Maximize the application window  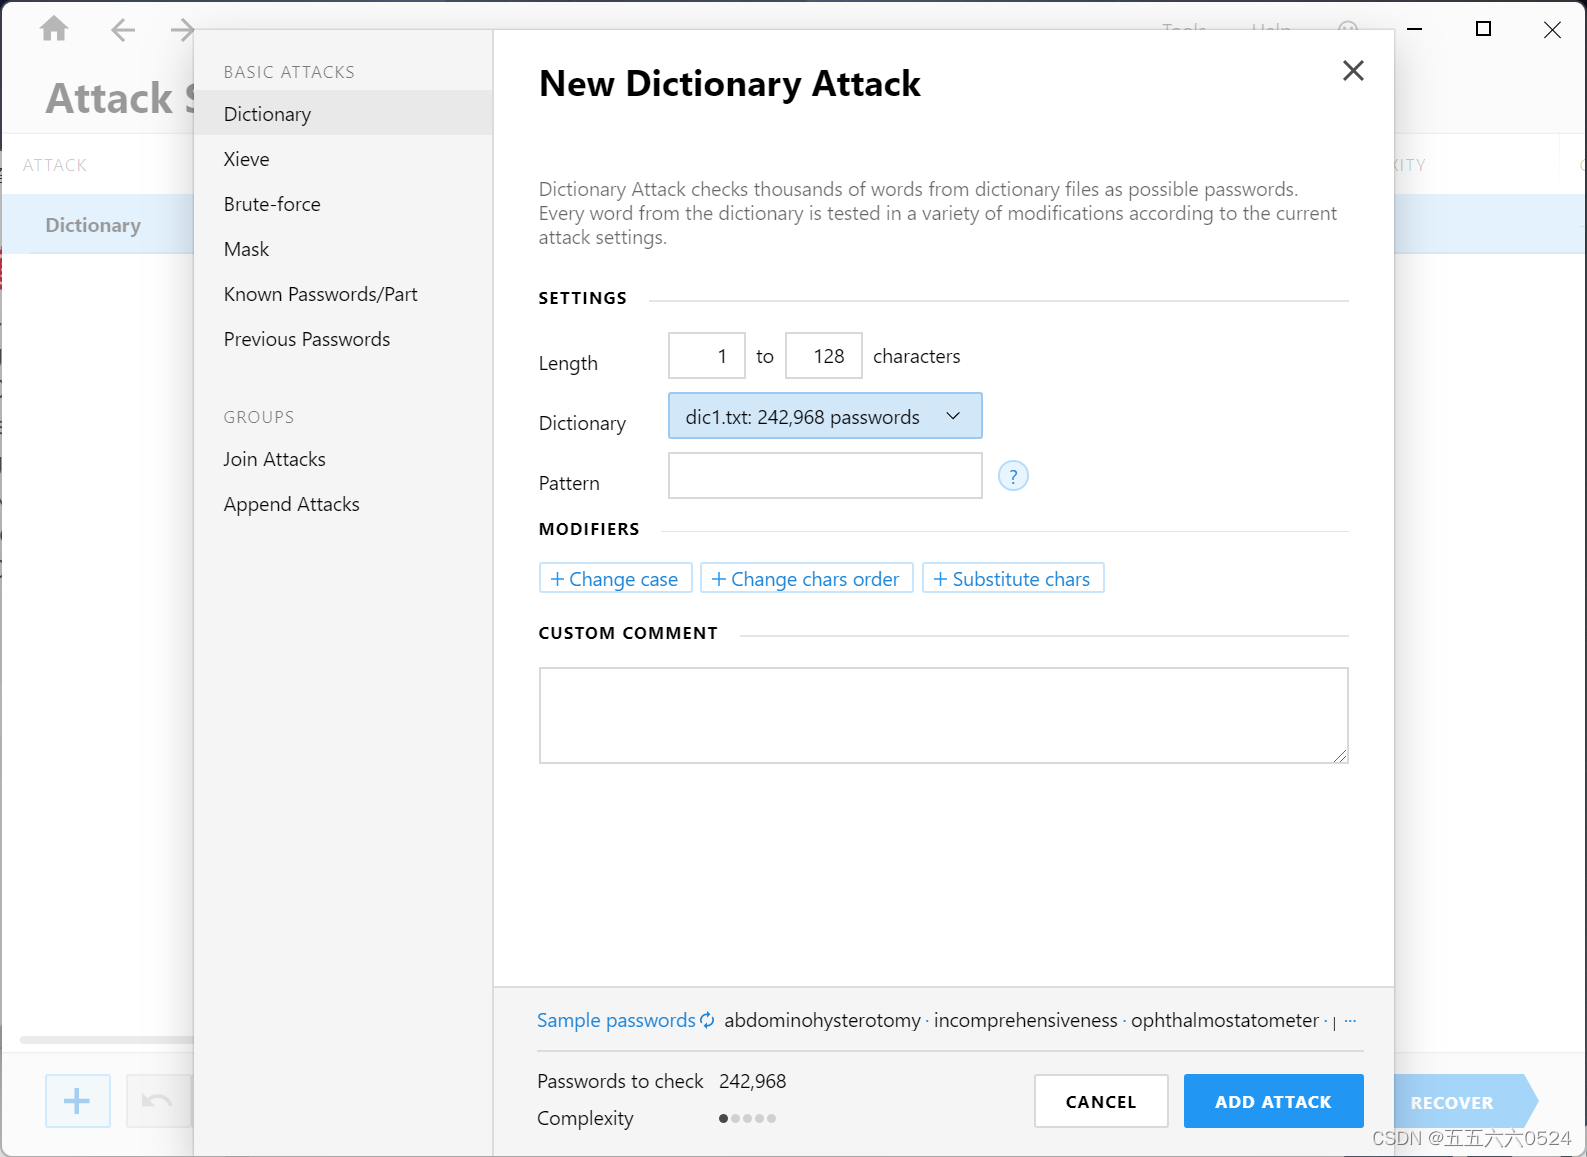point(1483,29)
